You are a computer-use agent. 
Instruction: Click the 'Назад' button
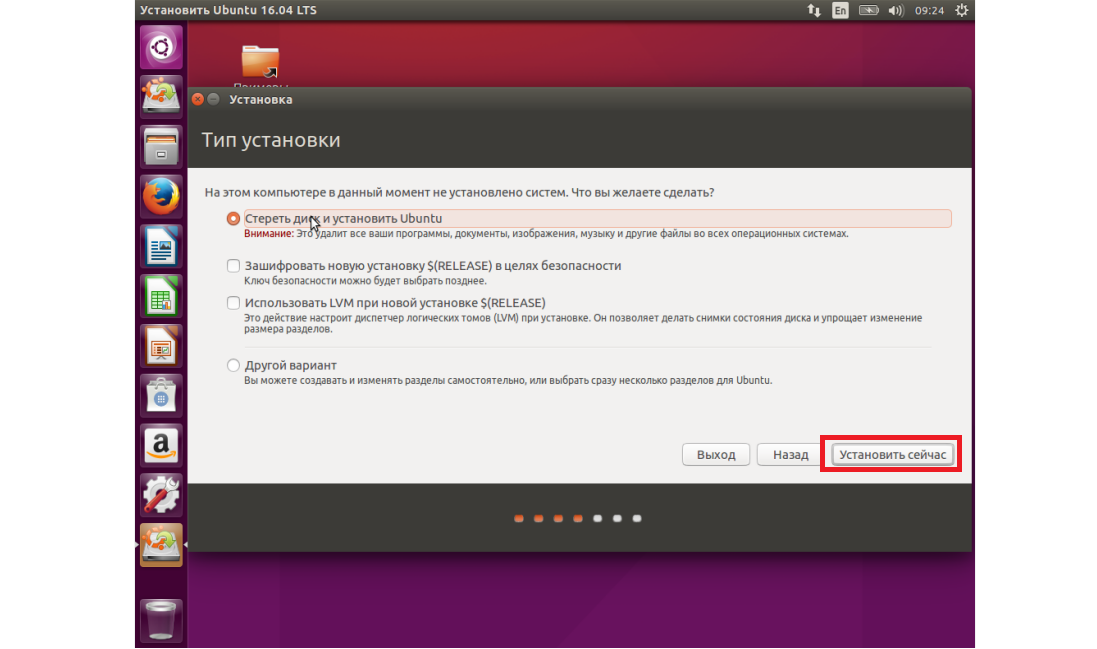tap(791, 455)
